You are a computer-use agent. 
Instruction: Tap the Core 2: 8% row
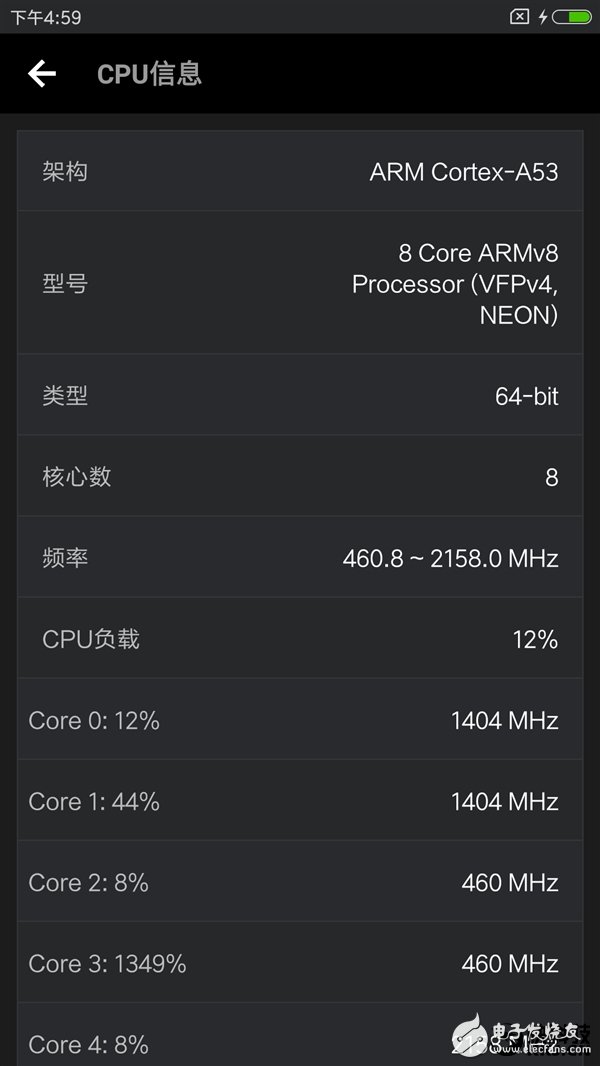click(x=300, y=882)
